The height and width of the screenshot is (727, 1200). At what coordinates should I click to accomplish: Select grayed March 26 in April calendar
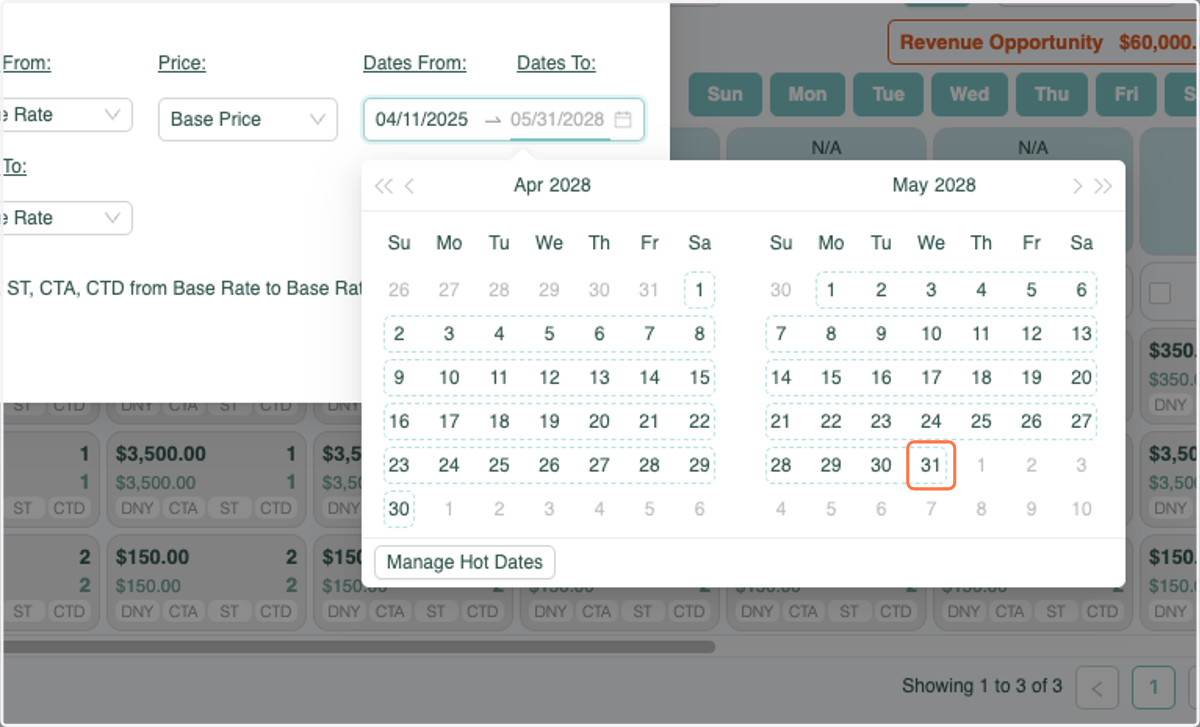tap(399, 291)
